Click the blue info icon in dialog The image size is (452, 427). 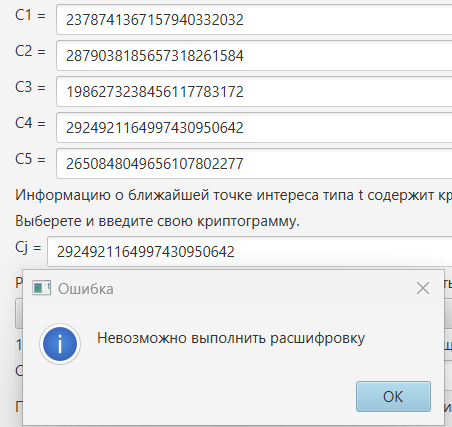tap(60, 344)
